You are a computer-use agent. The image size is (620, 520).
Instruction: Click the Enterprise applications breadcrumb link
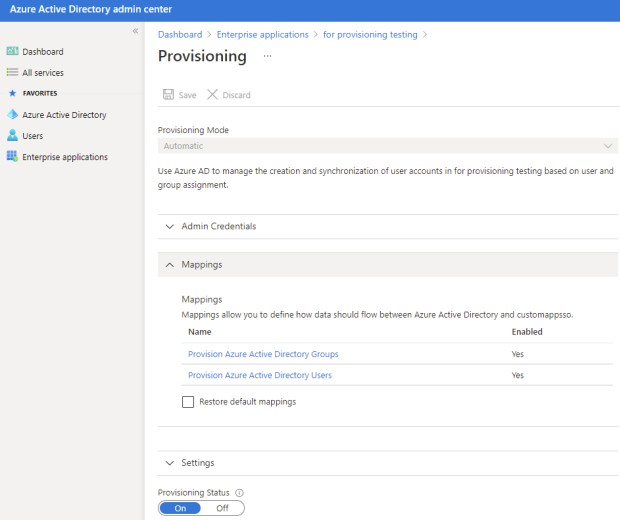click(x=263, y=34)
